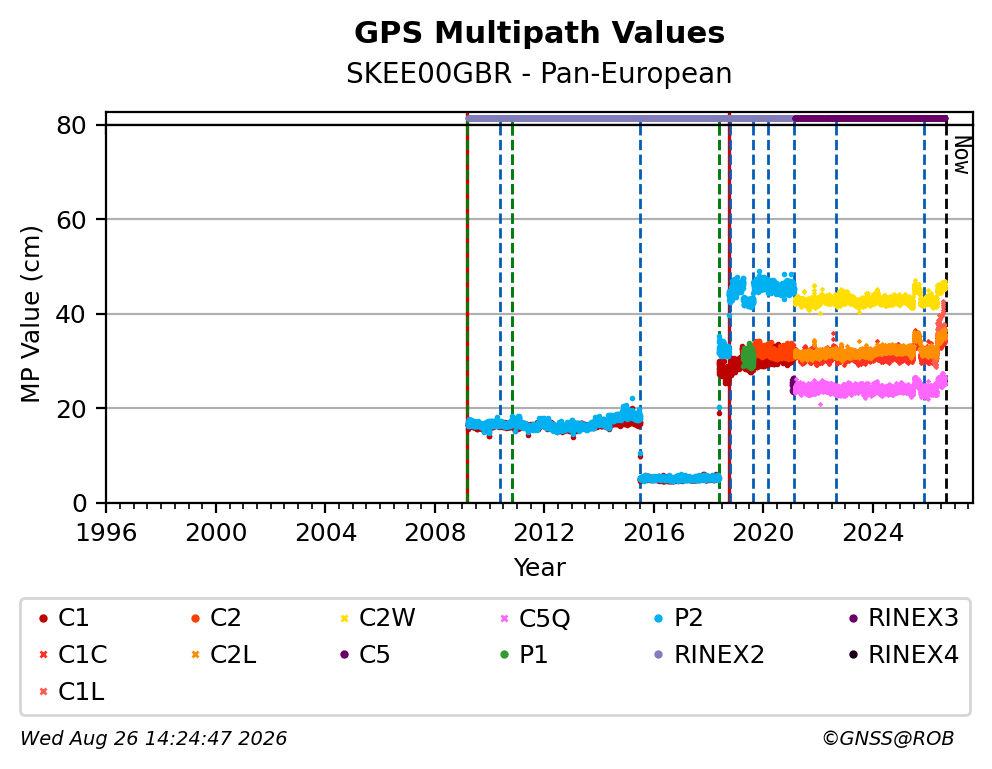Click the x-axis tick label 1996
This screenshot has height=769, width=992.
(x=106, y=532)
